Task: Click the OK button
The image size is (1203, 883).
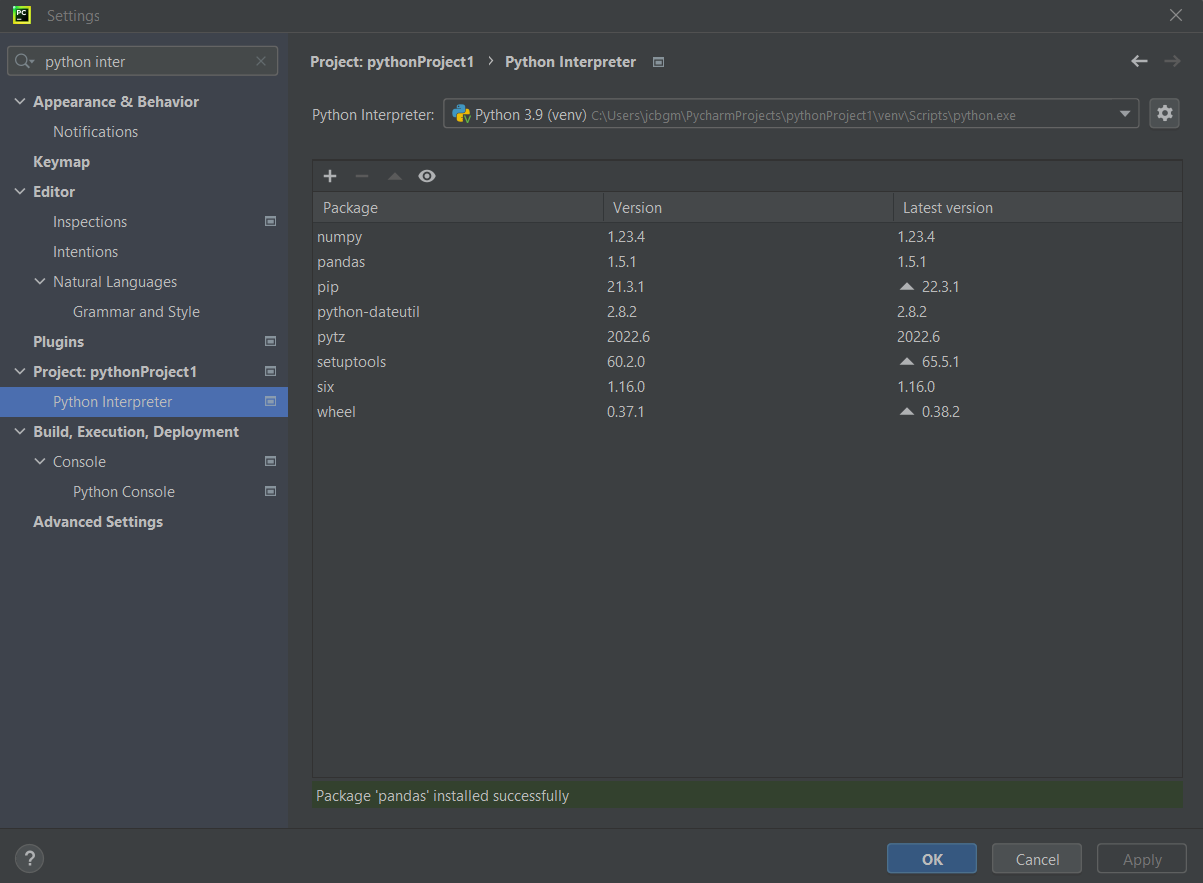Action: [x=932, y=859]
